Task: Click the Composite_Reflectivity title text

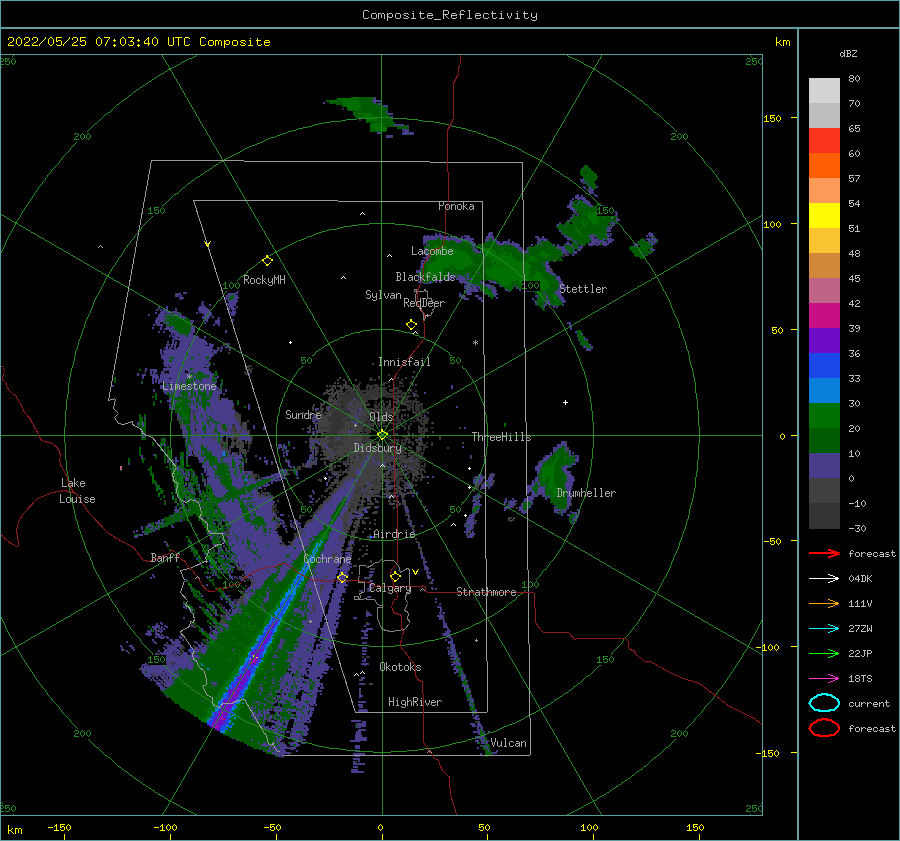Action: (x=449, y=15)
